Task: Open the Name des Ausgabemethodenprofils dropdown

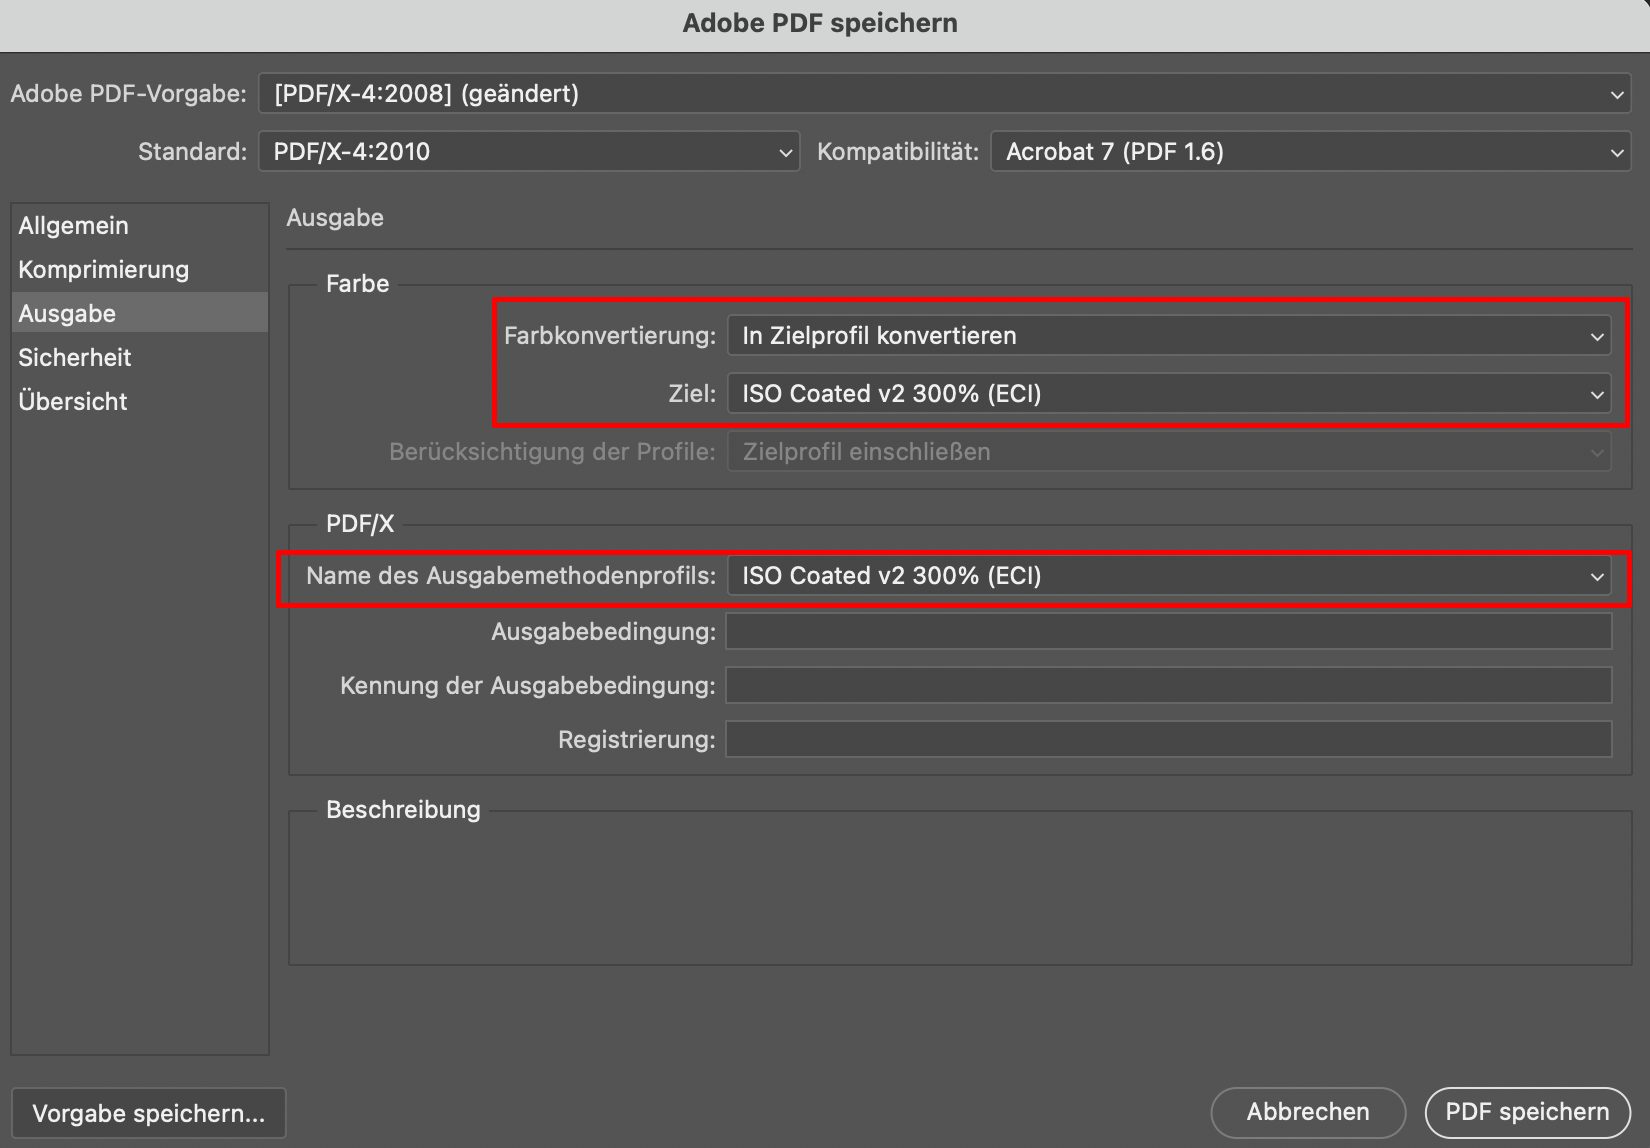Action: (x=1169, y=576)
